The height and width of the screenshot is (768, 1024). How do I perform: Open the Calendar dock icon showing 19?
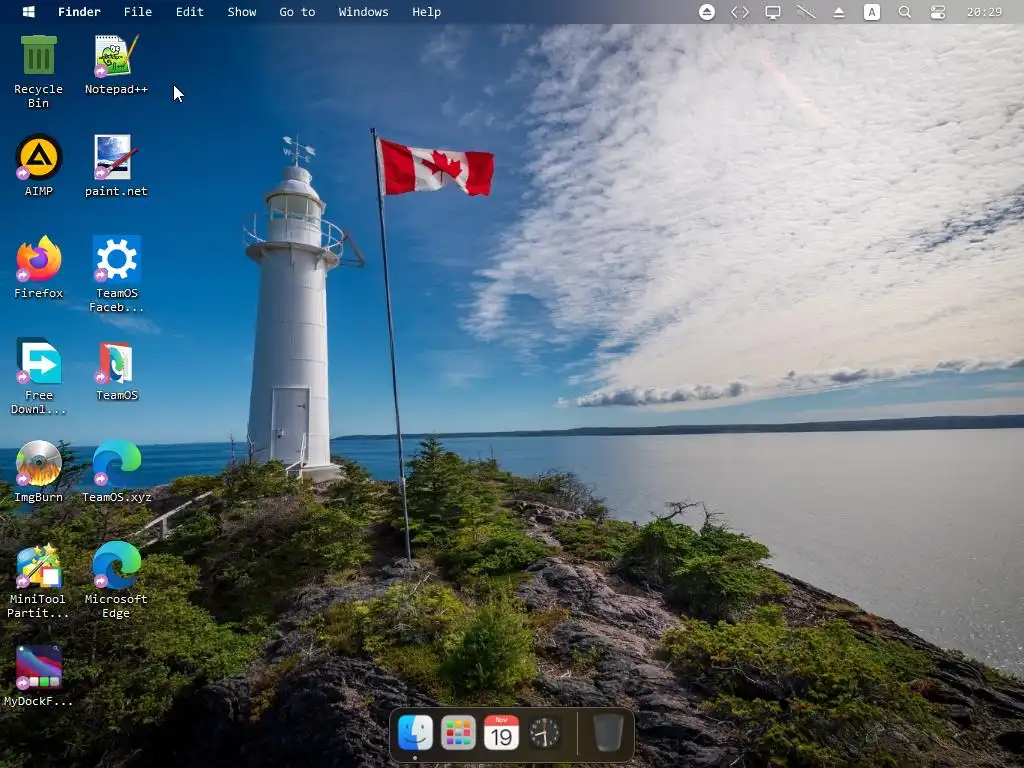502,732
